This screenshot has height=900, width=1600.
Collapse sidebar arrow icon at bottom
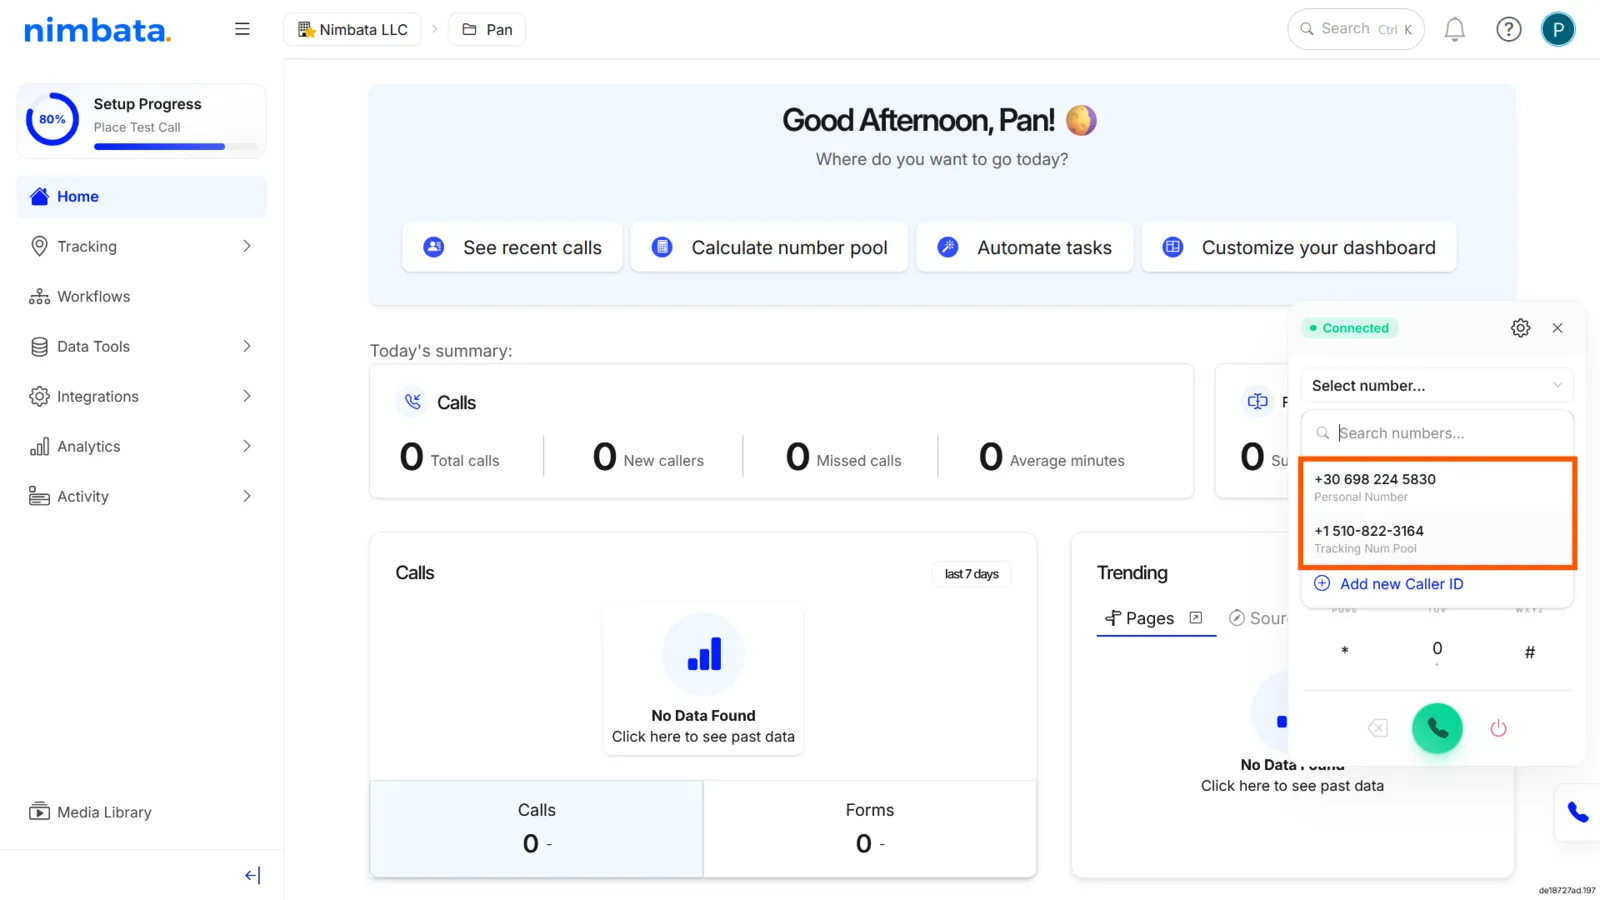(x=252, y=876)
